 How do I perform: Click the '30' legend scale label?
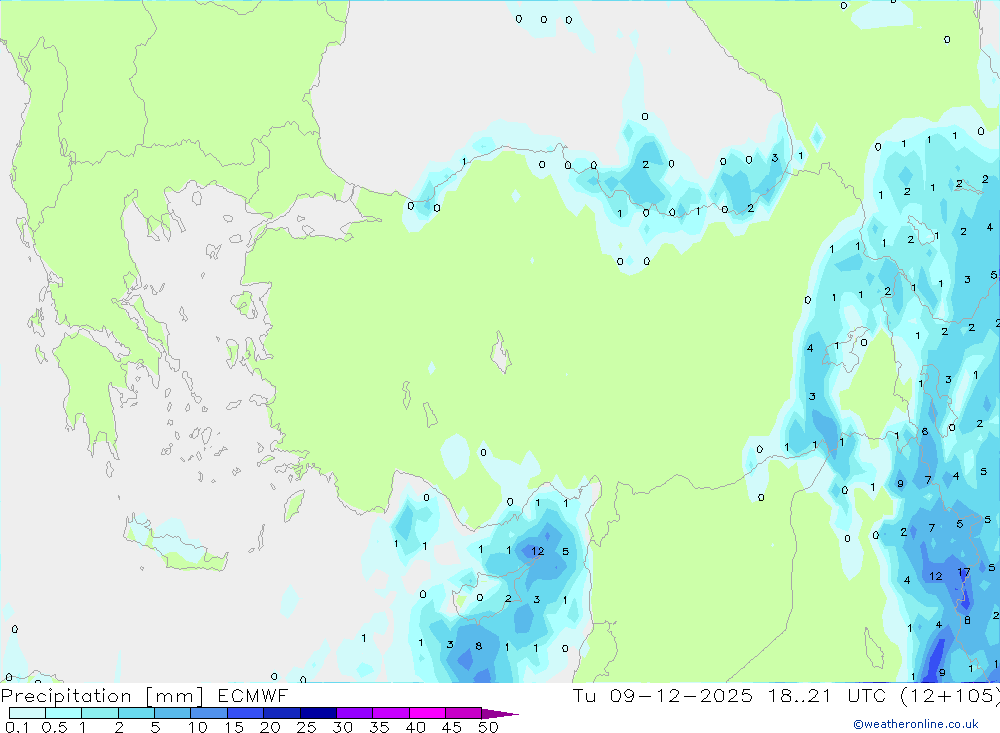342,727
